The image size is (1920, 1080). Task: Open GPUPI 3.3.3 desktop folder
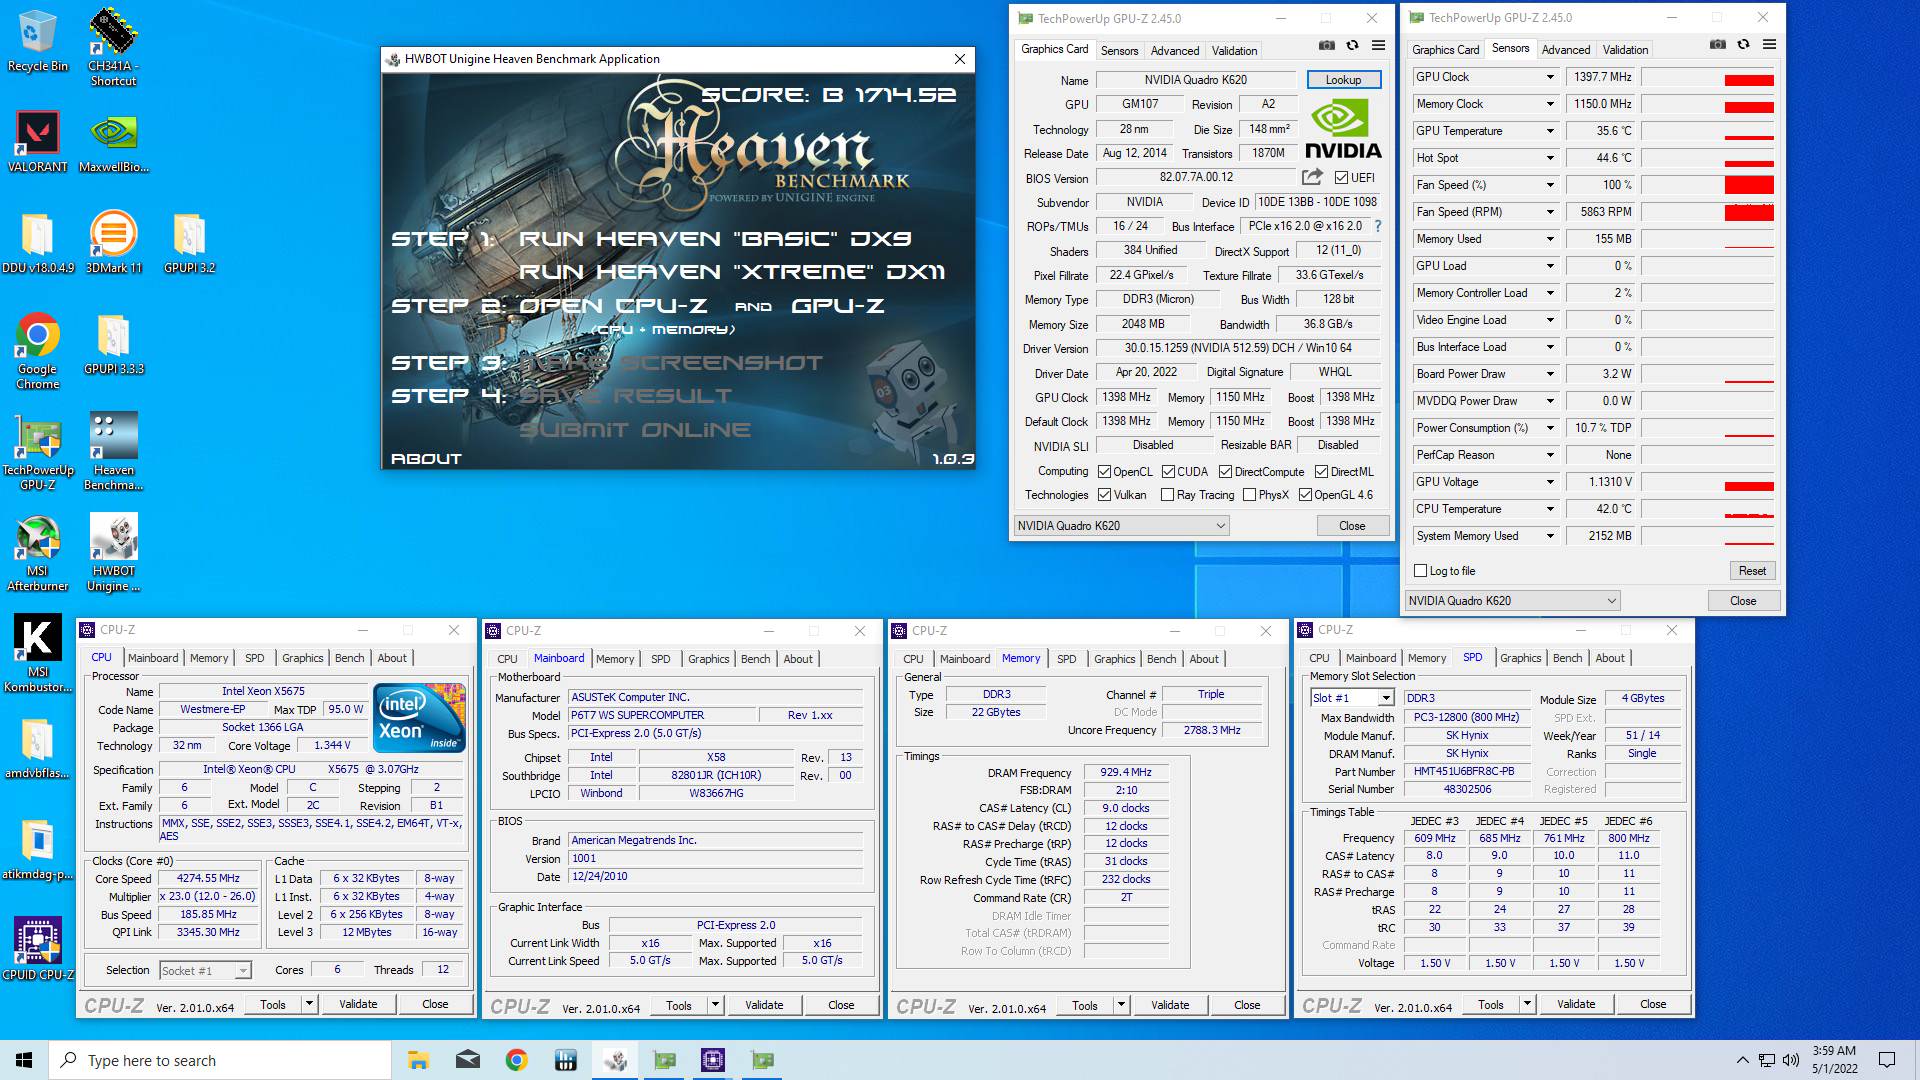point(113,344)
